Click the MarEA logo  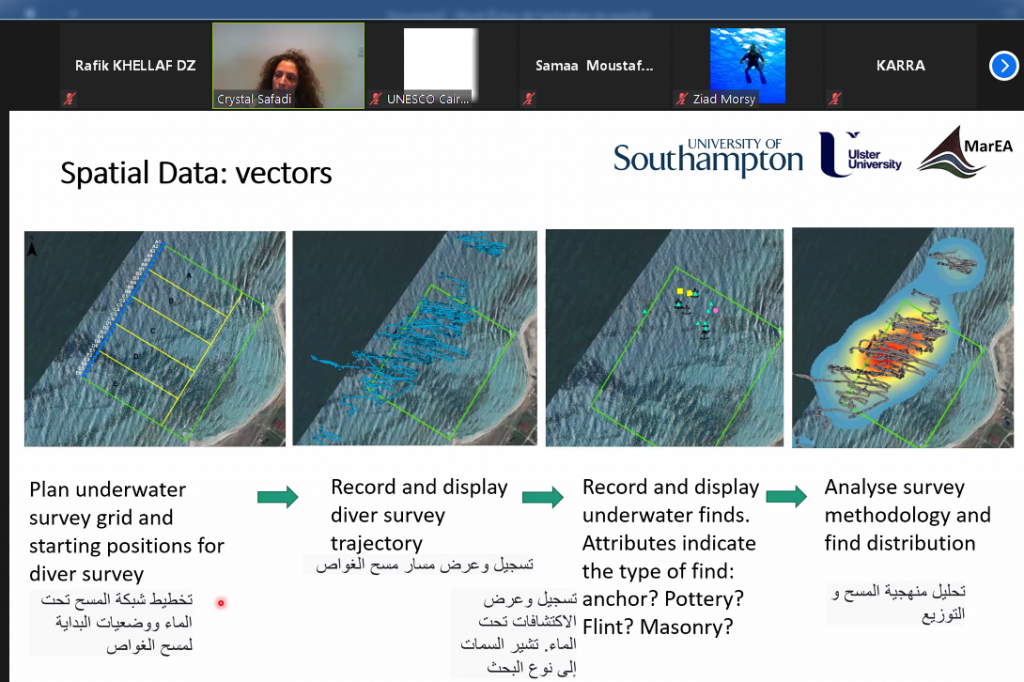click(x=966, y=152)
